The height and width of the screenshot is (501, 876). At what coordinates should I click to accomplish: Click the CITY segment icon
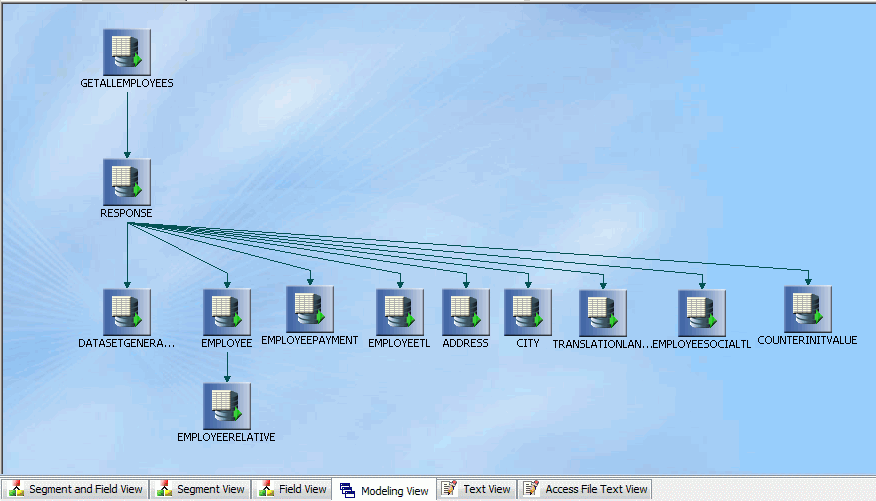(x=528, y=312)
